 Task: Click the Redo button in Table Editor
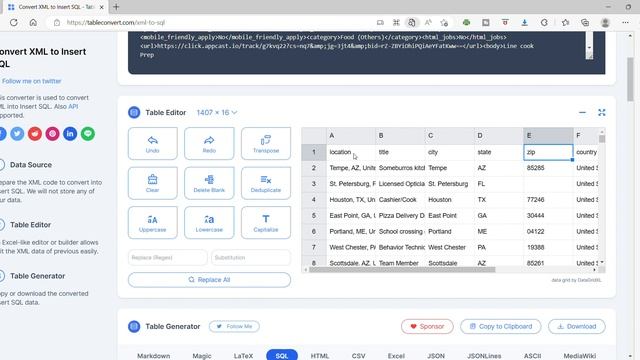click(209, 143)
